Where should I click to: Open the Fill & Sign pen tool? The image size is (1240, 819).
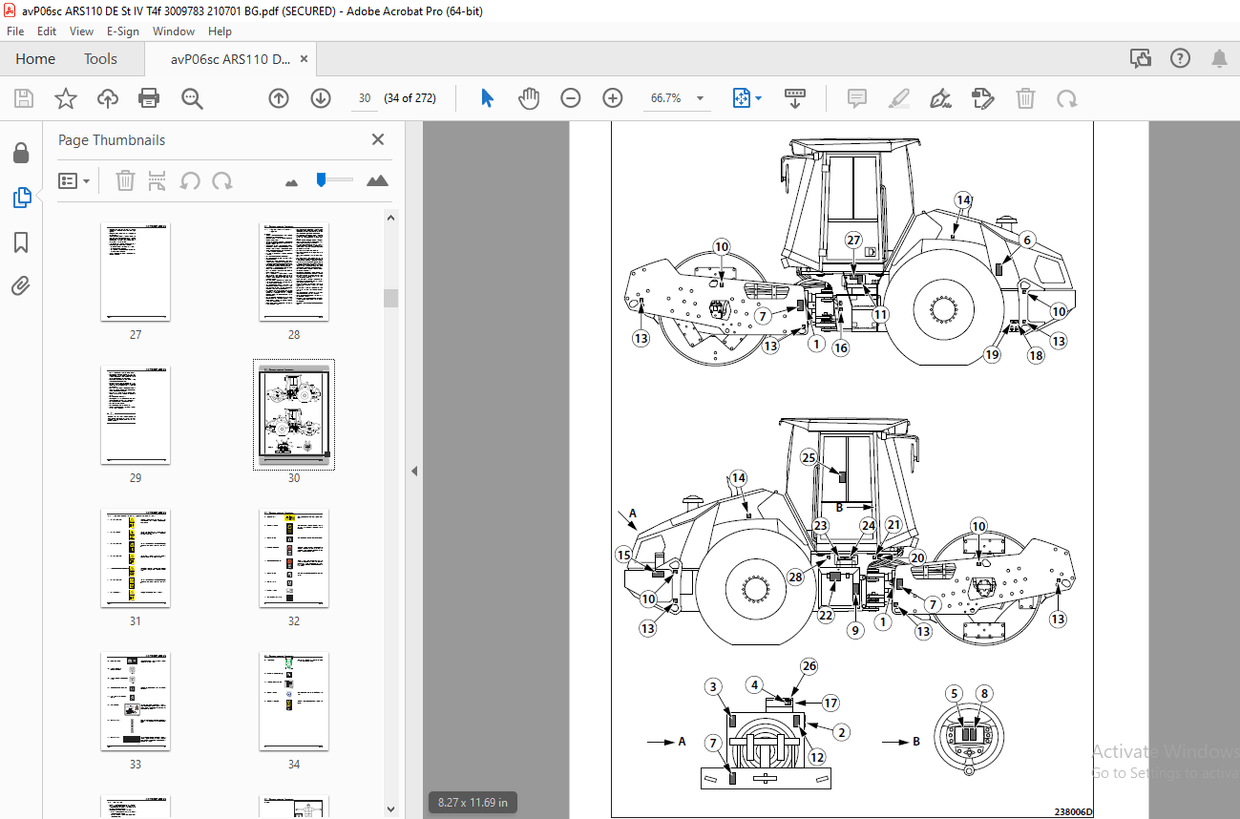coord(940,98)
